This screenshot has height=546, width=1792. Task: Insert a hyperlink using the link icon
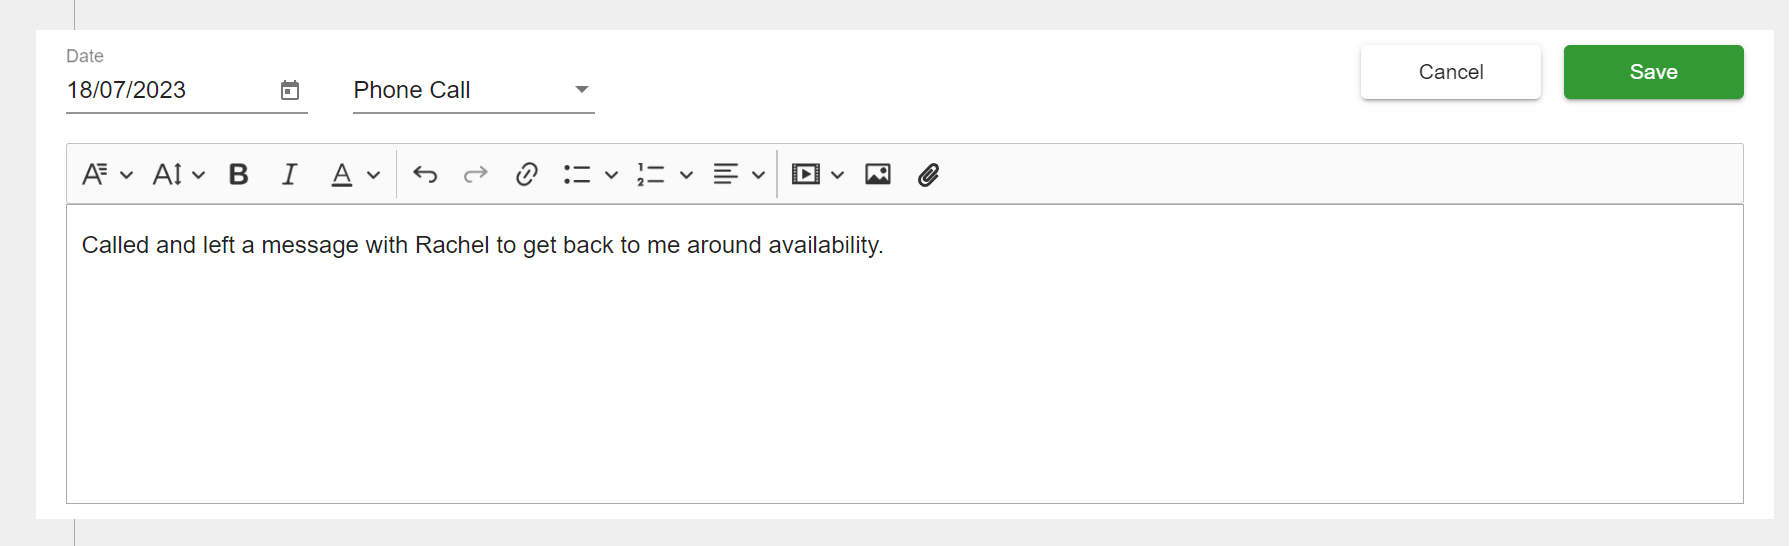click(x=527, y=175)
